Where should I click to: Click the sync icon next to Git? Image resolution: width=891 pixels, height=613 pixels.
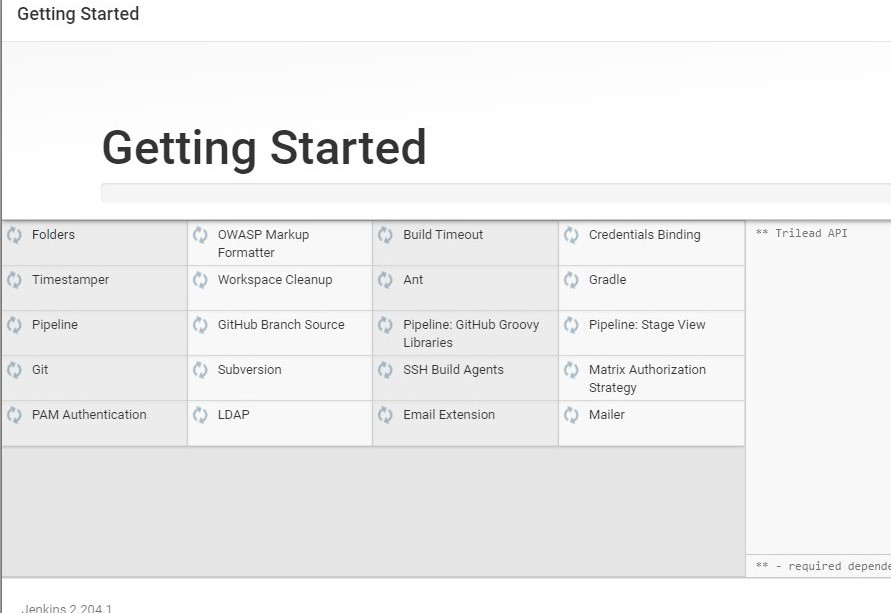coord(14,370)
